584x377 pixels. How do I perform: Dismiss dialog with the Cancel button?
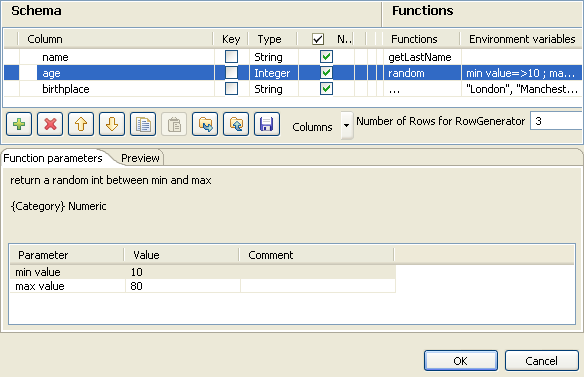(542, 361)
